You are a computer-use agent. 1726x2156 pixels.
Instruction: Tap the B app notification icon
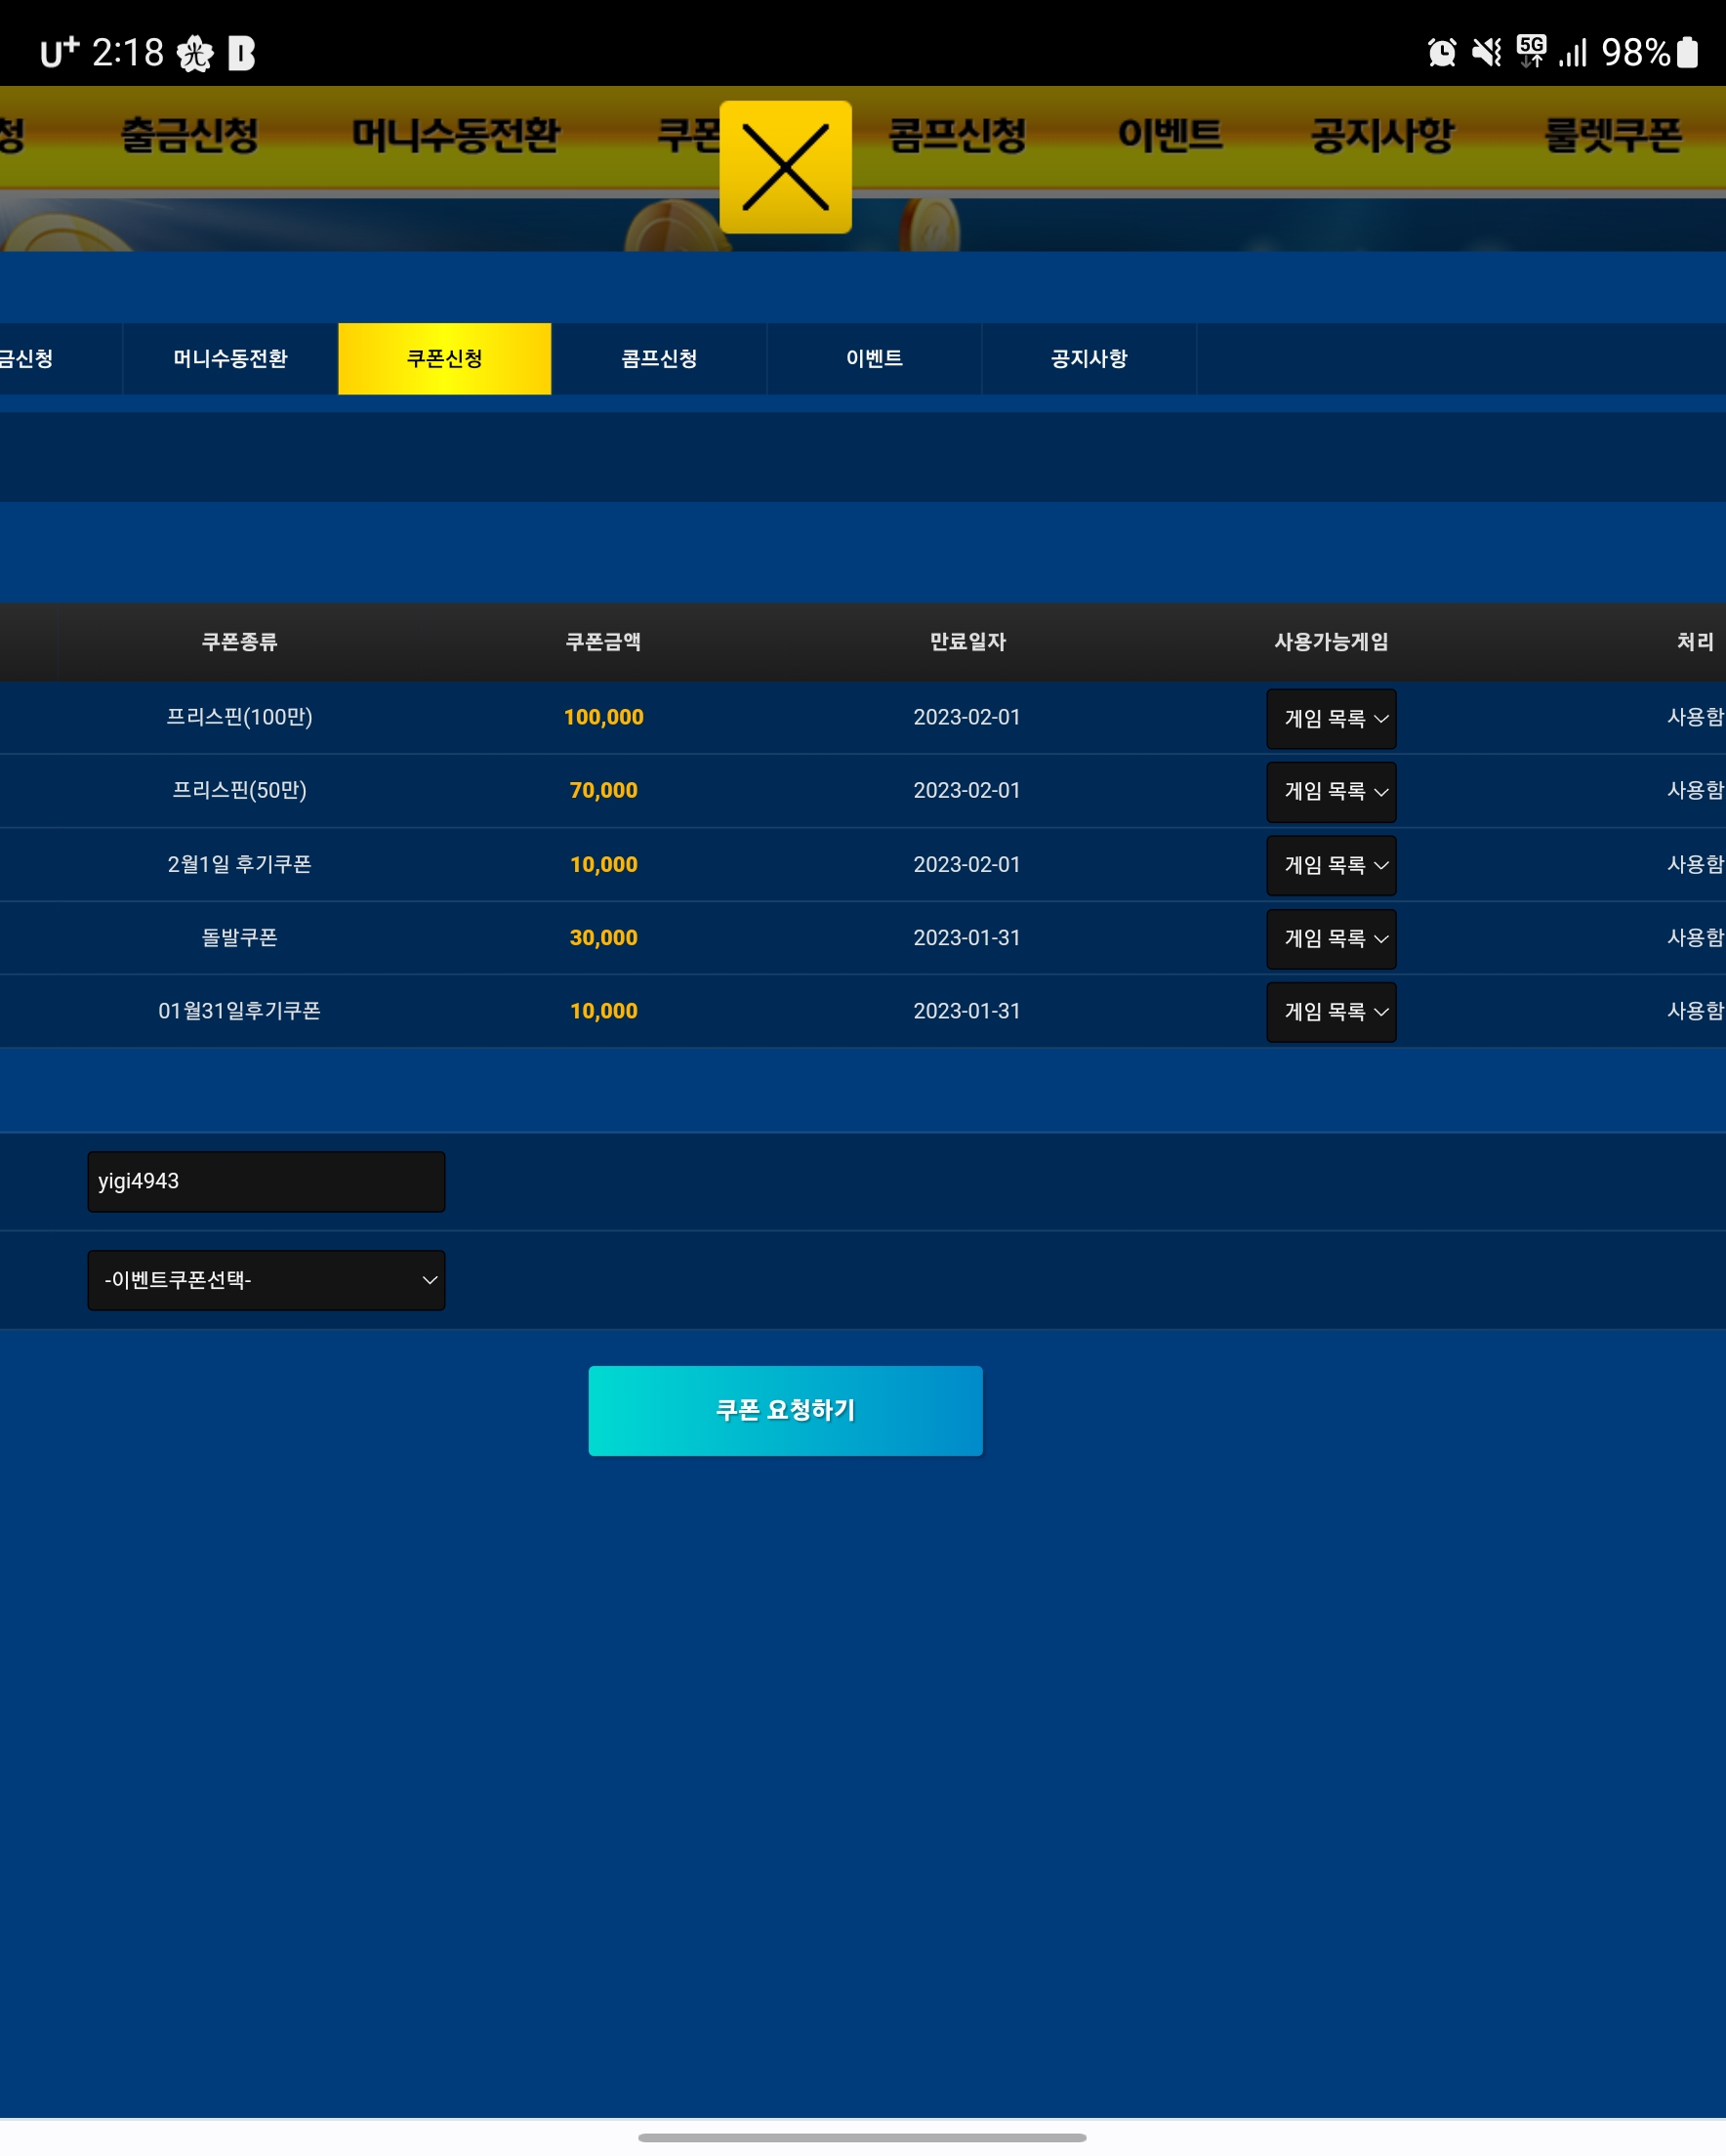(x=241, y=53)
